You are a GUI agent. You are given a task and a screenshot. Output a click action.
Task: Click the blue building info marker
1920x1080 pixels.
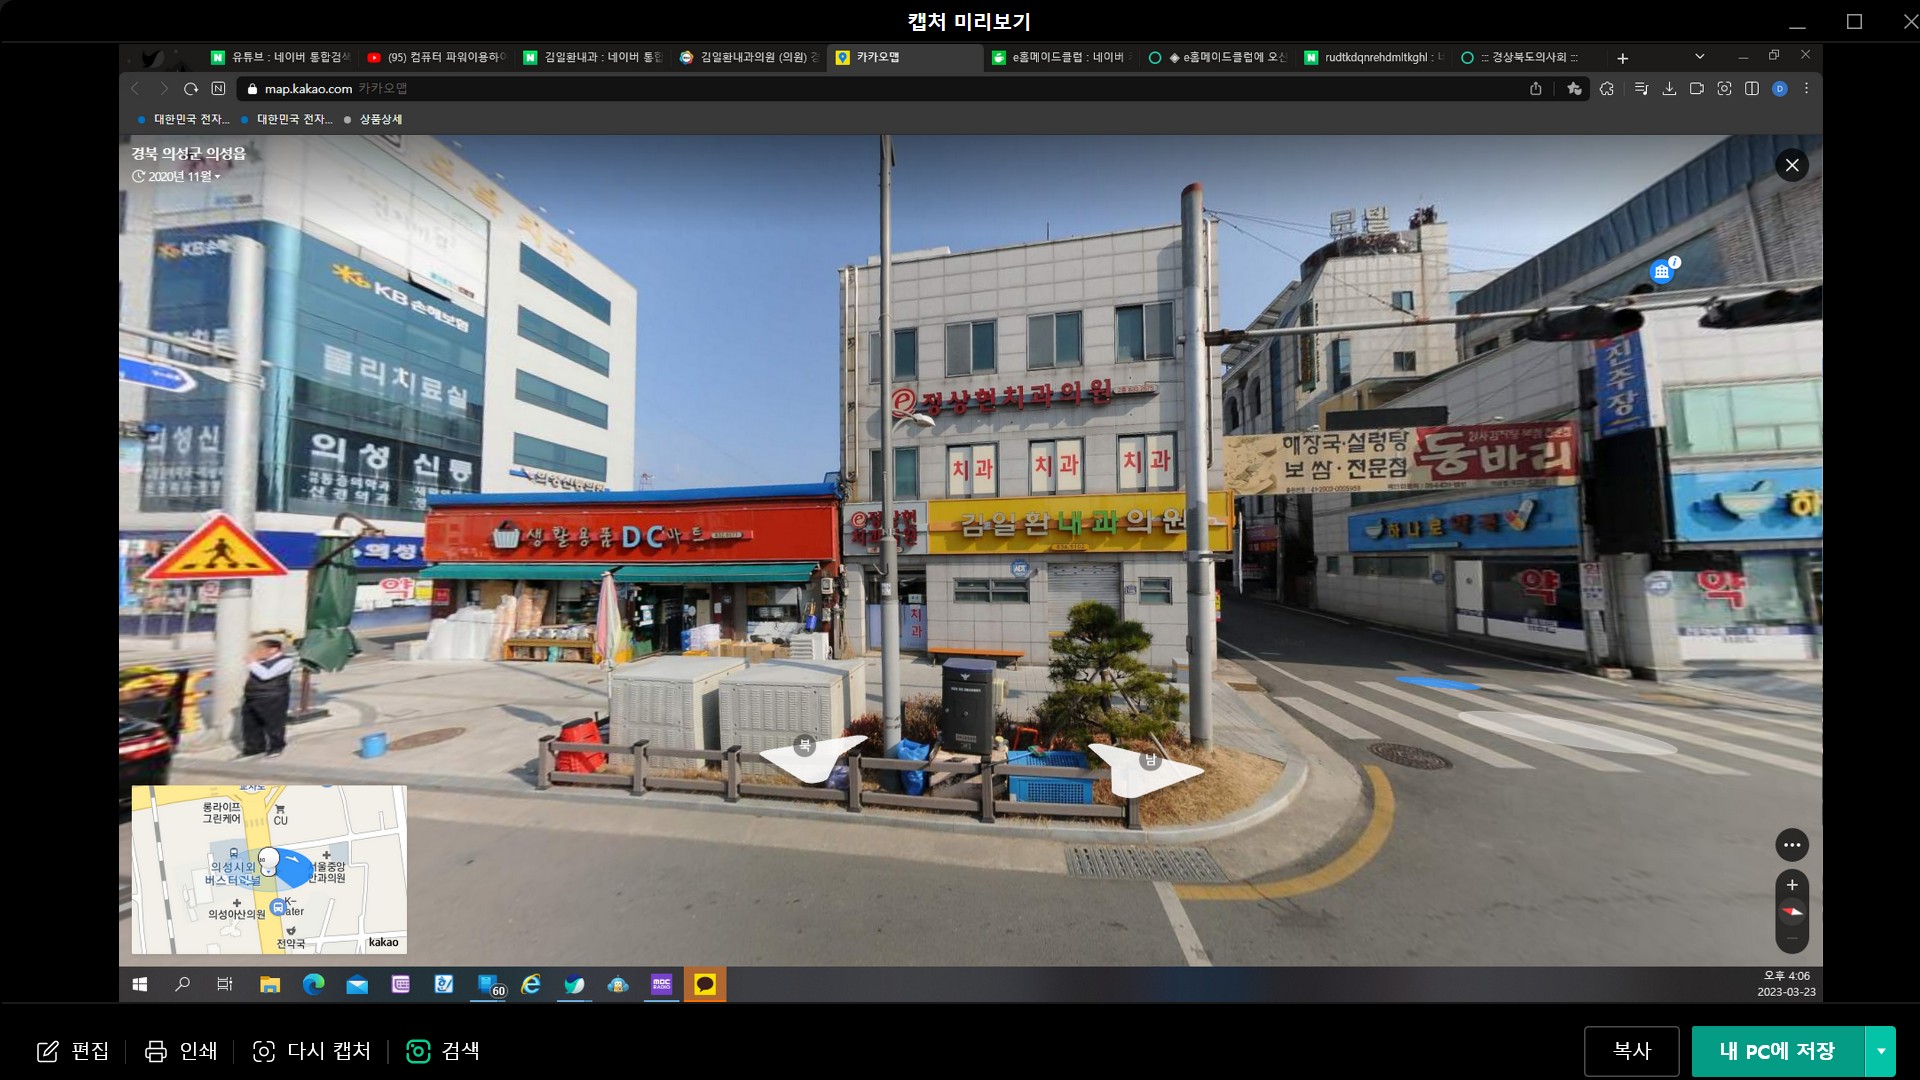(1662, 271)
